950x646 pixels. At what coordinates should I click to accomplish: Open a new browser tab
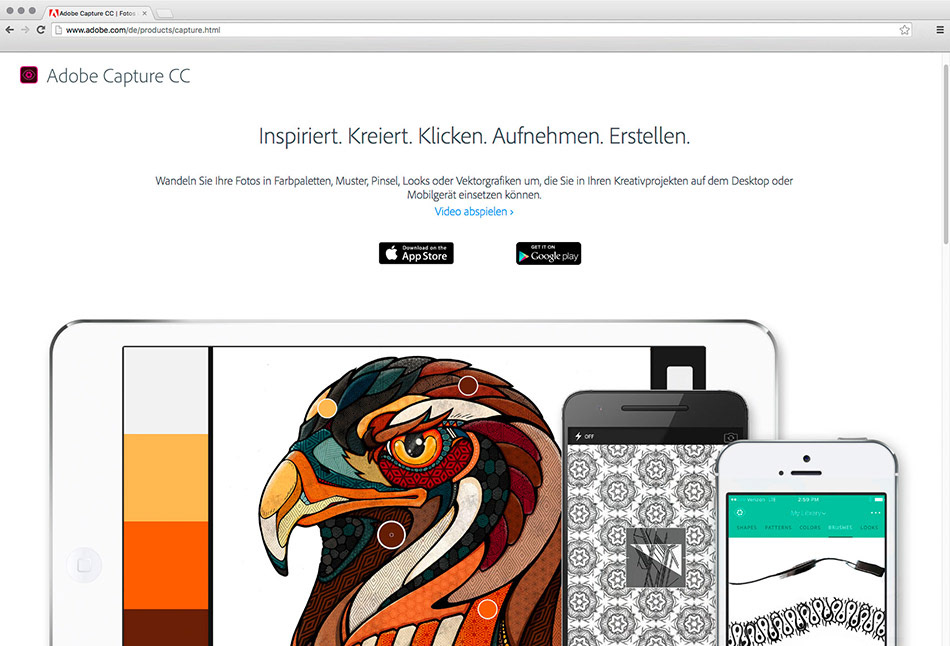[x=164, y=13]
